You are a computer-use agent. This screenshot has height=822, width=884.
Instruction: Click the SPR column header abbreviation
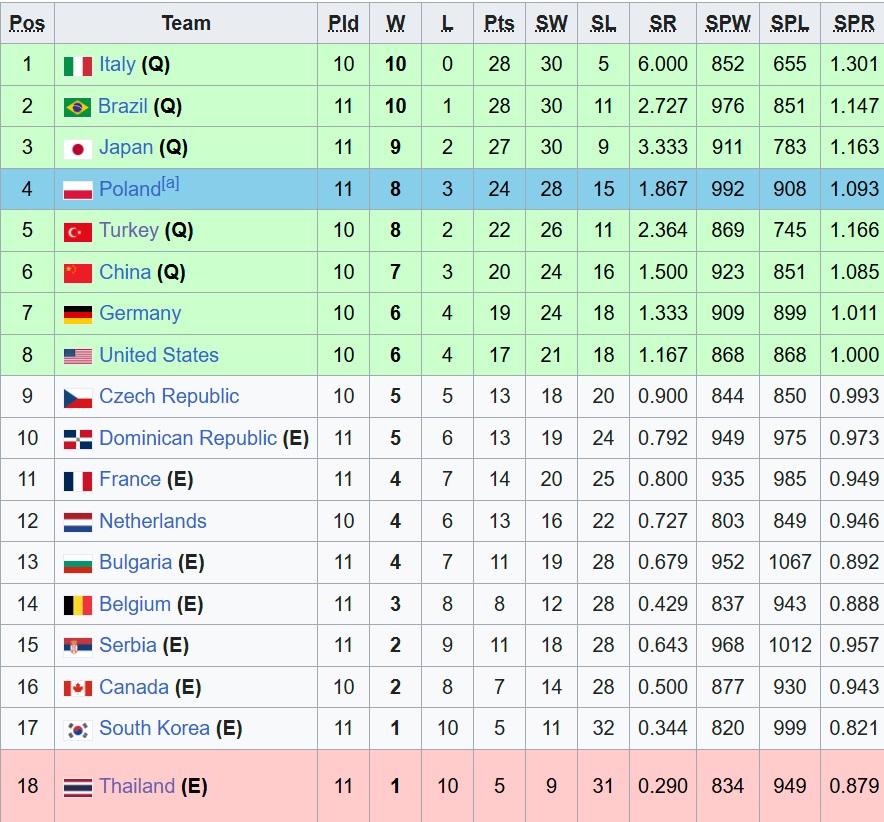click(x=853, y=23)
